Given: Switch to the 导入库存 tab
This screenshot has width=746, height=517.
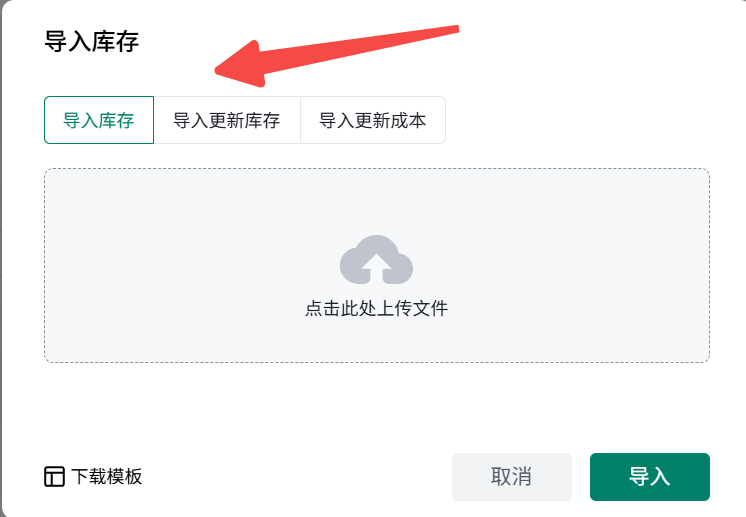Looking at the screenshot, I should [x=99, y=121].
